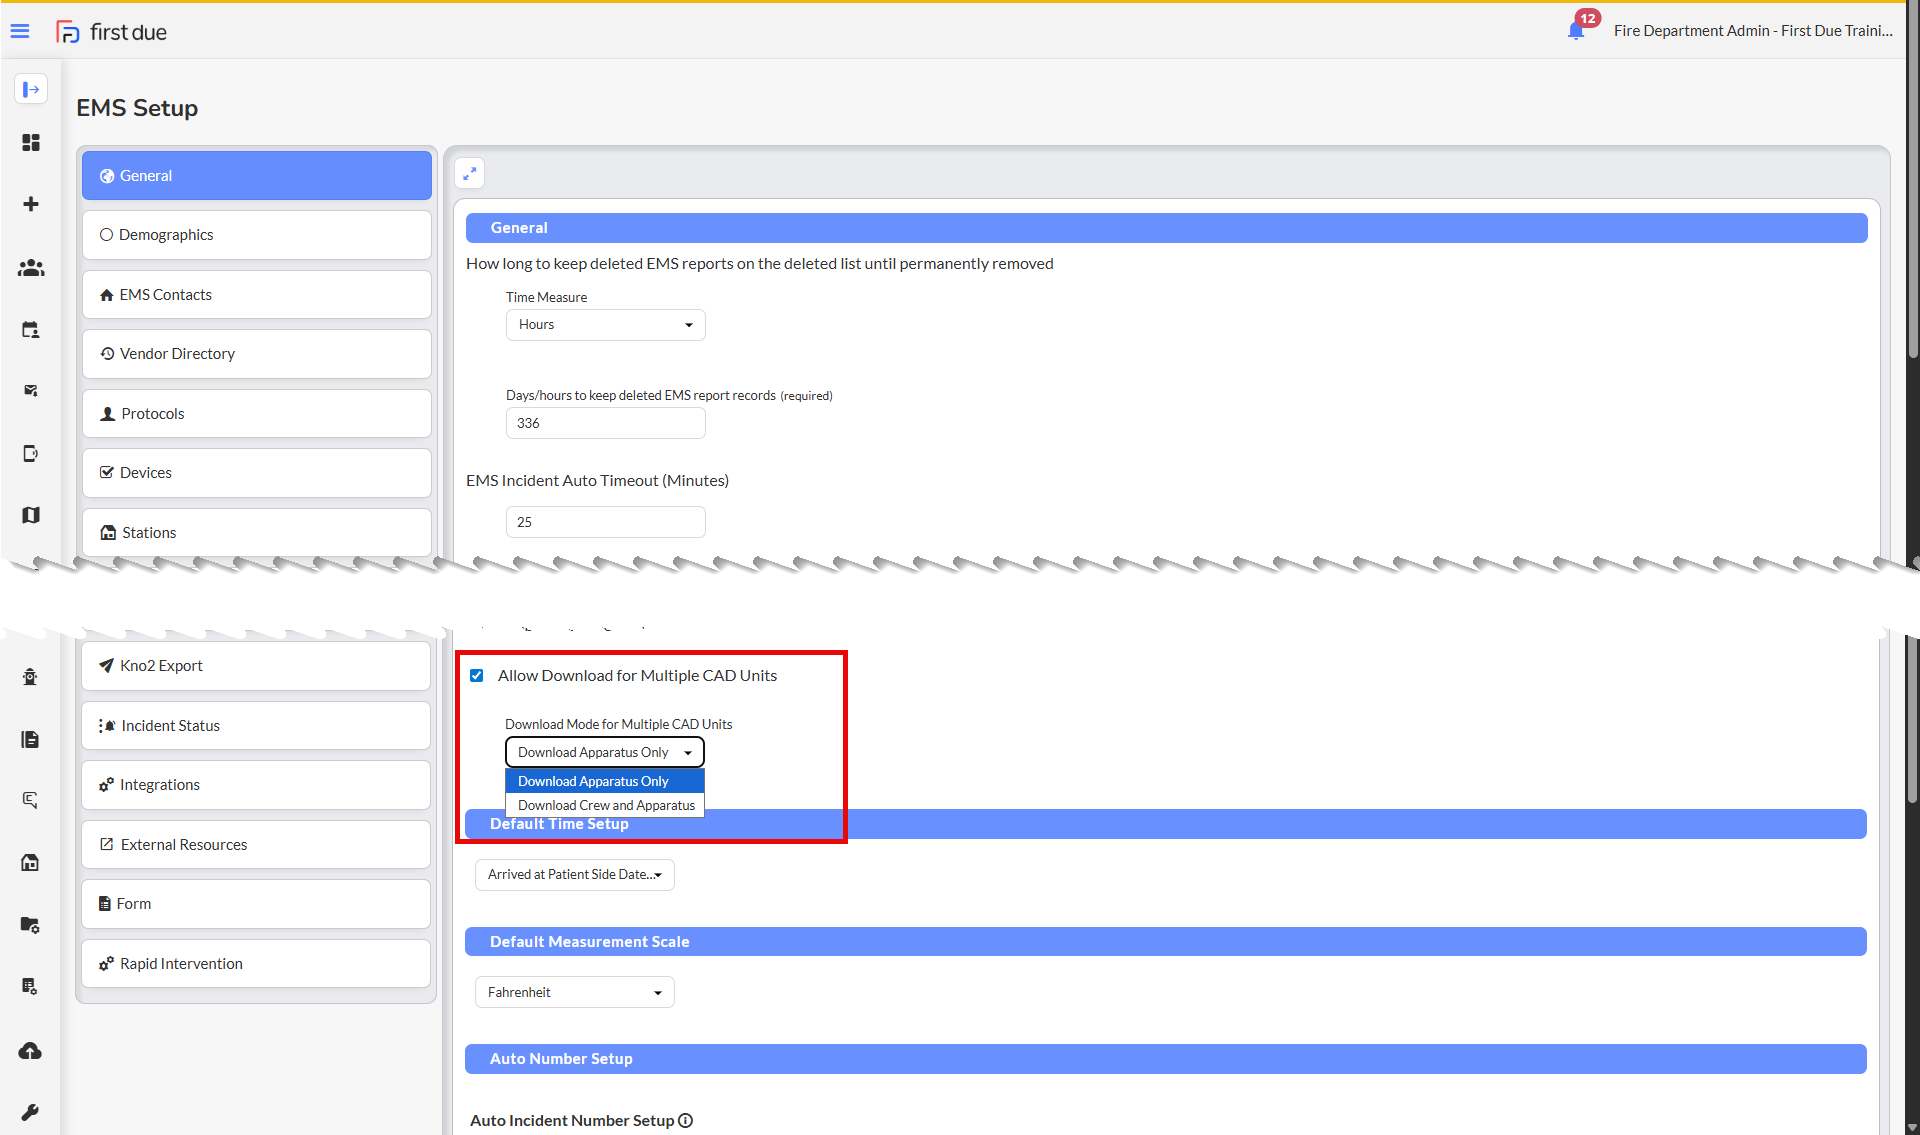Screen dimensions: 1920x1135
Task: Click the plus icon in sidebar
Action: [x=31, y=204]
